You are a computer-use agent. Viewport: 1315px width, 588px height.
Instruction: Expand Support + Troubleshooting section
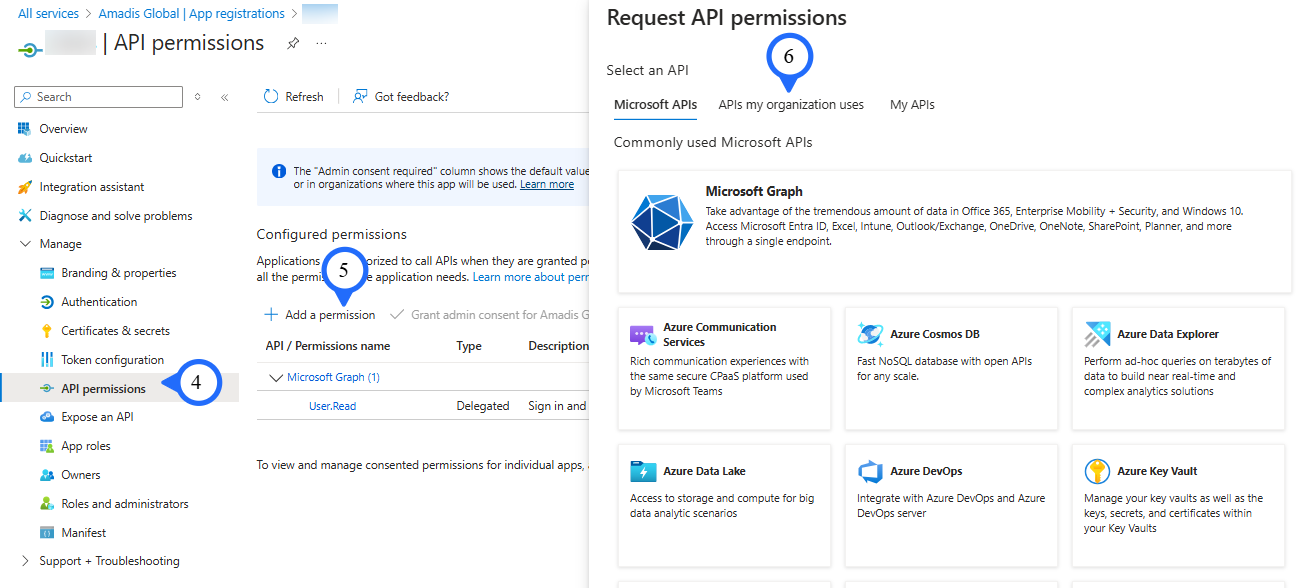[25, 561]
